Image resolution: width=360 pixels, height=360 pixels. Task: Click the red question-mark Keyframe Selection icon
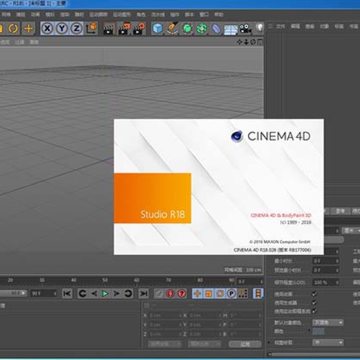[x=182, y=294]
